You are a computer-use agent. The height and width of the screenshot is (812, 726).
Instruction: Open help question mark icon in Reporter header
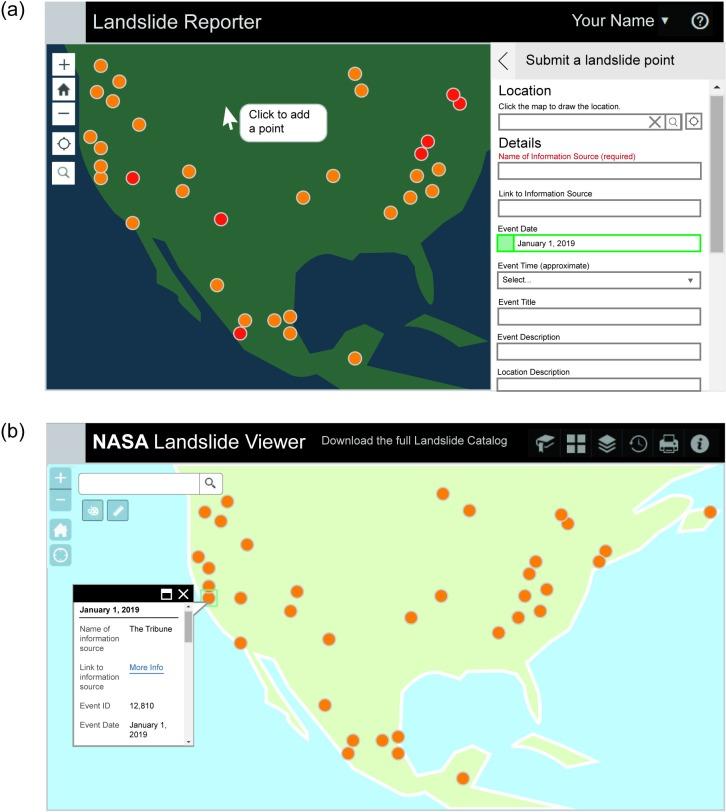tap(700, 21)
